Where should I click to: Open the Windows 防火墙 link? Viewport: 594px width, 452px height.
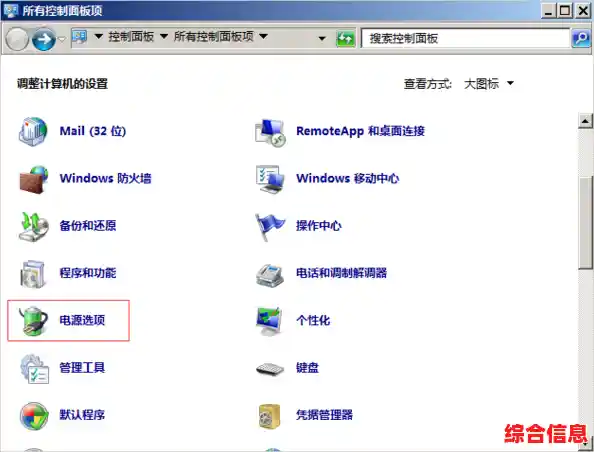click(105, 178)
